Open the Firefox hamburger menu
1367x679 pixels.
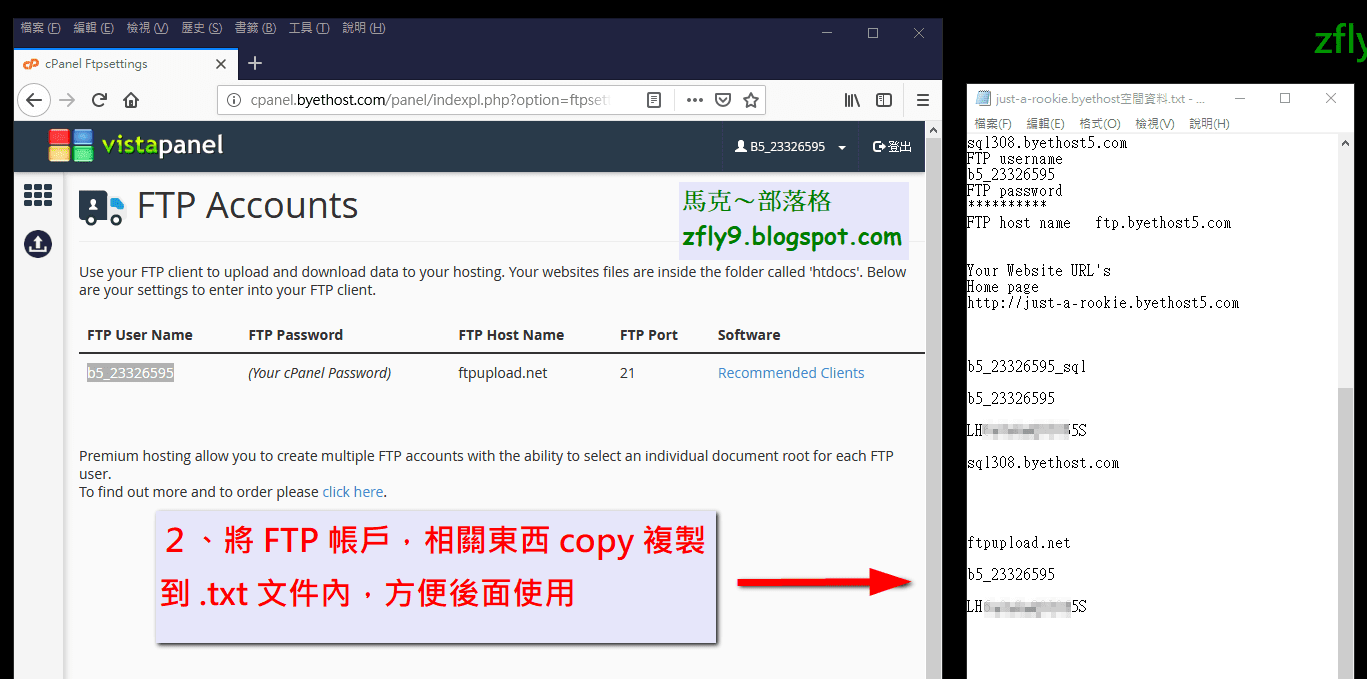pos(922,99)
